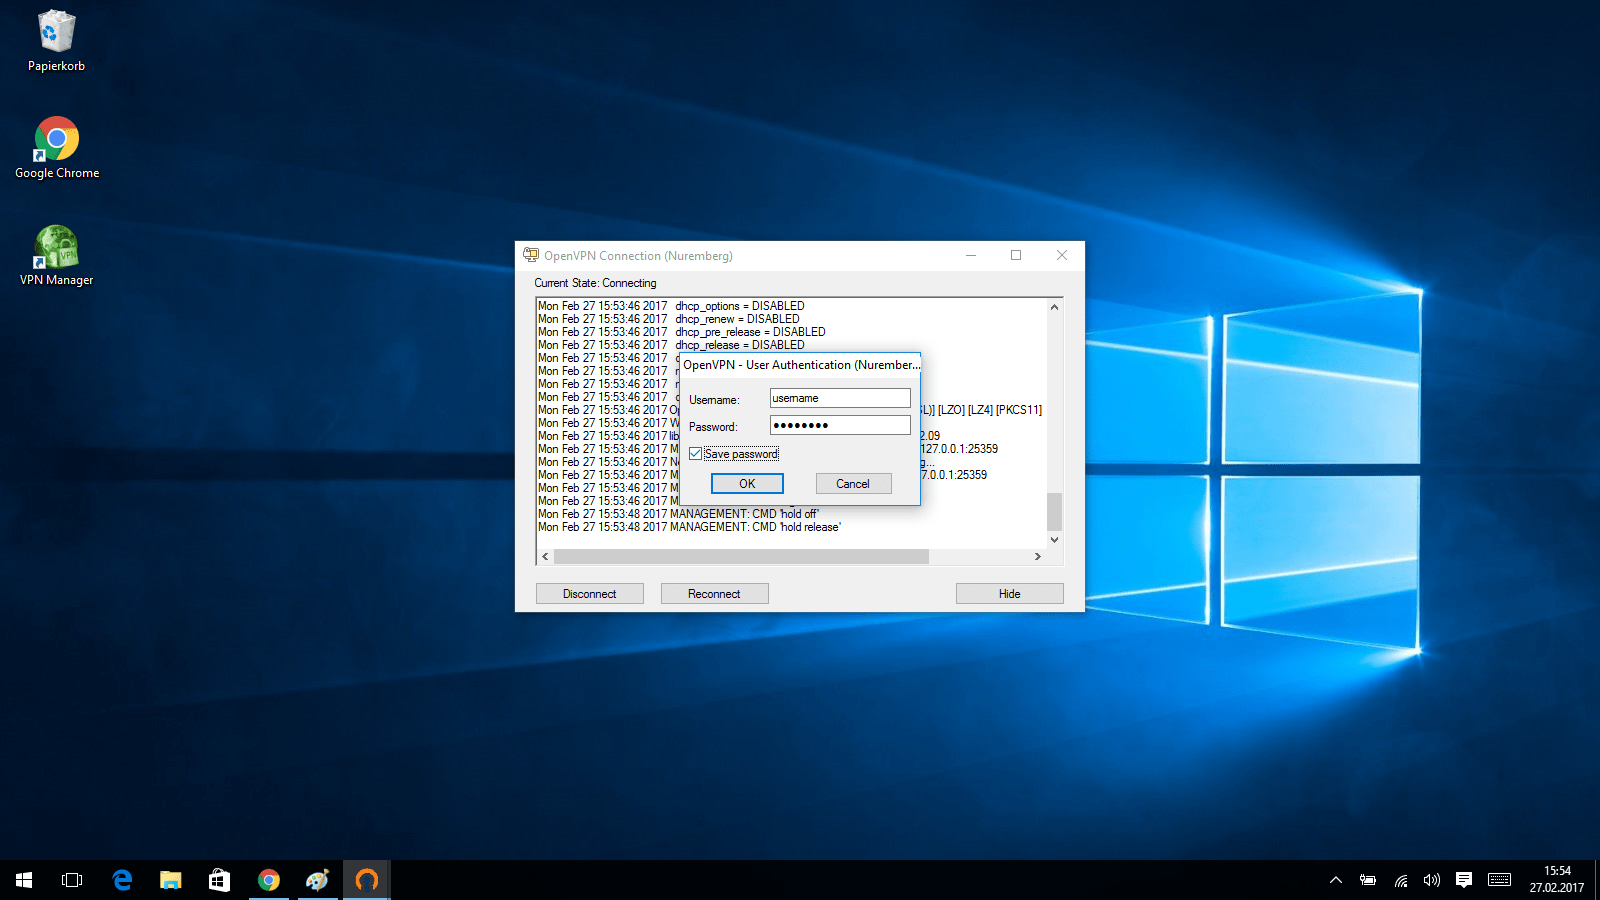1600x900 pixels.
Task: Click the OpenVPN Connection window title icon
Action: pyautogui.click(x=531, y=255)
